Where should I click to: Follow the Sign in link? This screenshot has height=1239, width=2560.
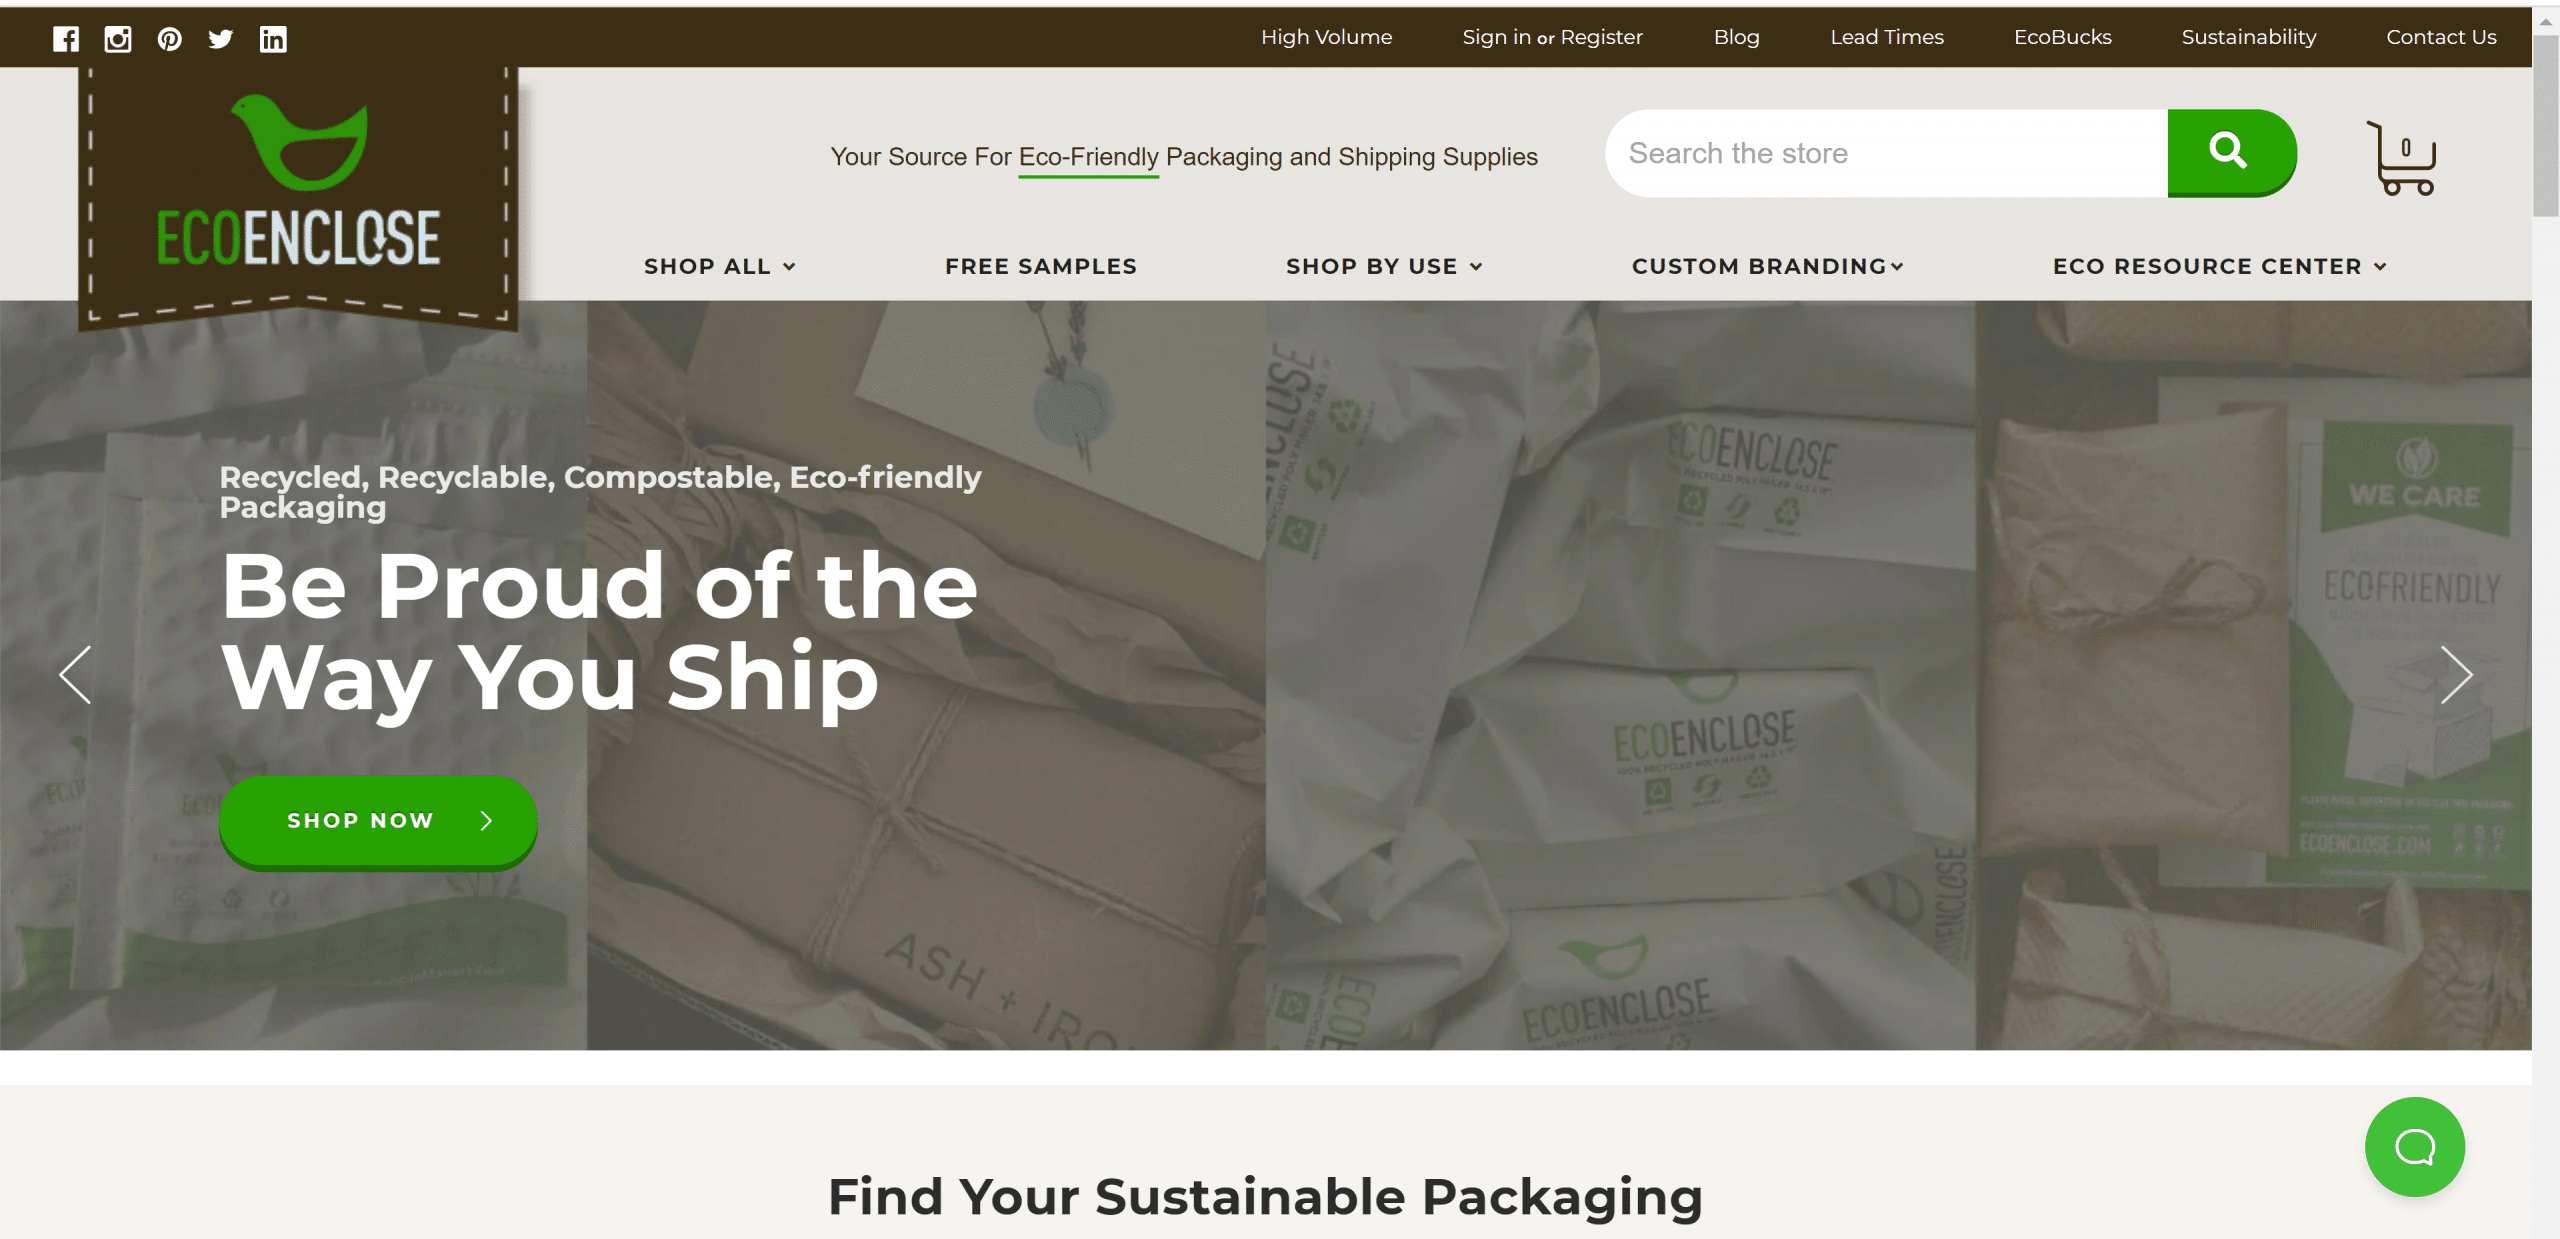tap(1496, 37)
